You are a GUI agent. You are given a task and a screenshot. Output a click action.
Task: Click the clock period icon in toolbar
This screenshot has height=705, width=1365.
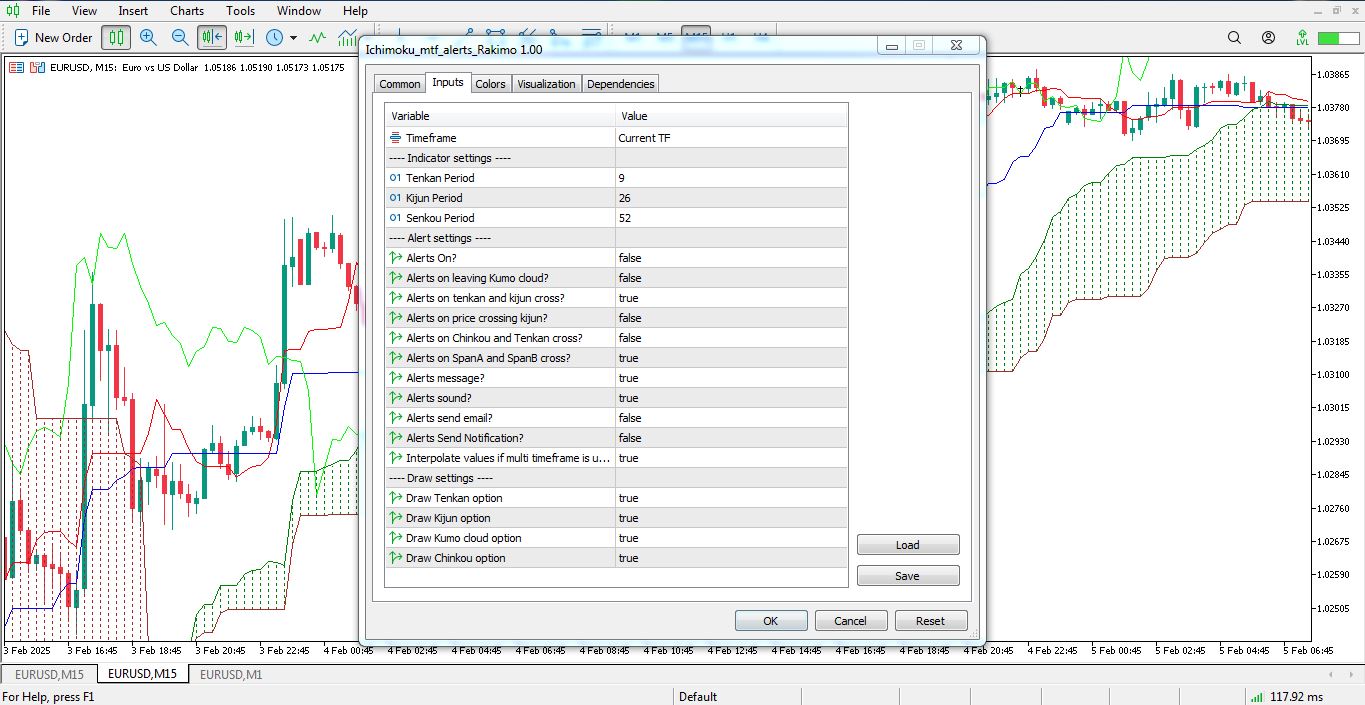point(274,38)
